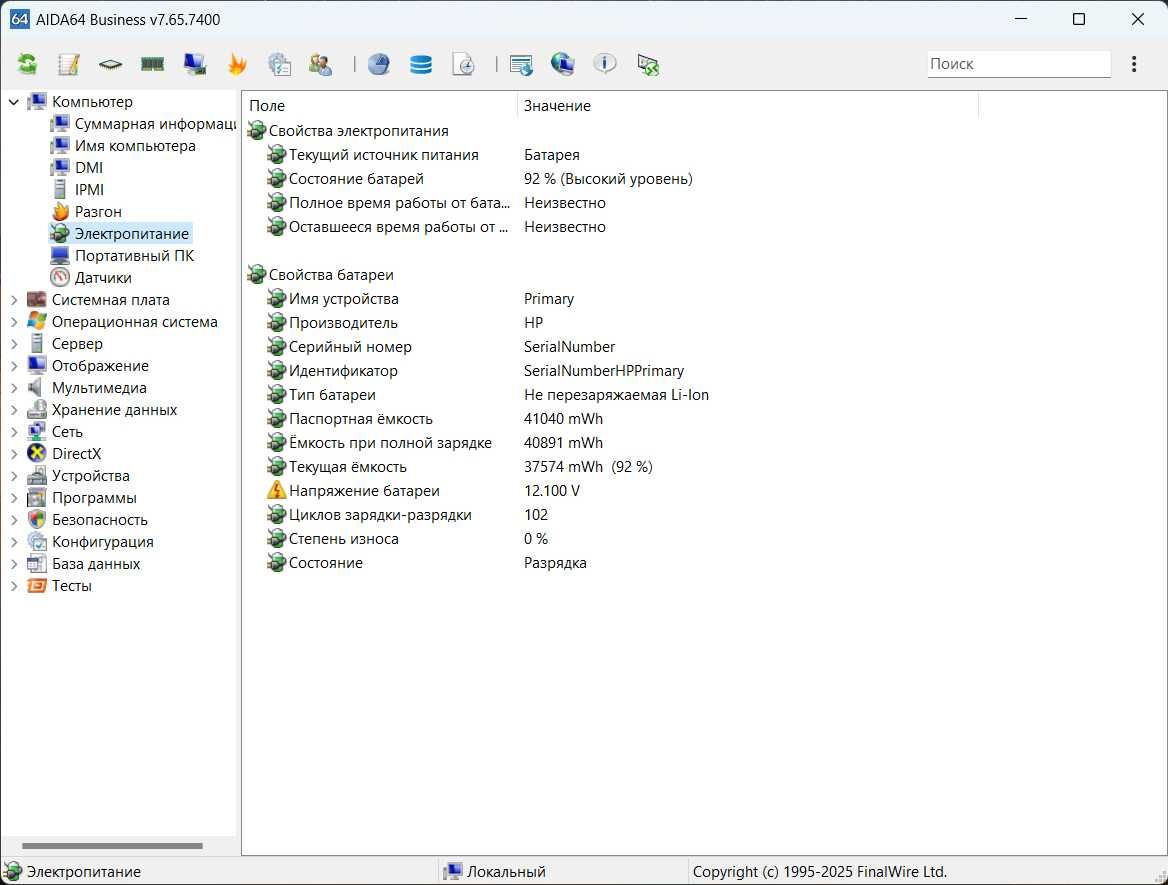Open the IPMI tree item
The height and width of the screenshot is (885, 1168).
[x=89, y=190]
